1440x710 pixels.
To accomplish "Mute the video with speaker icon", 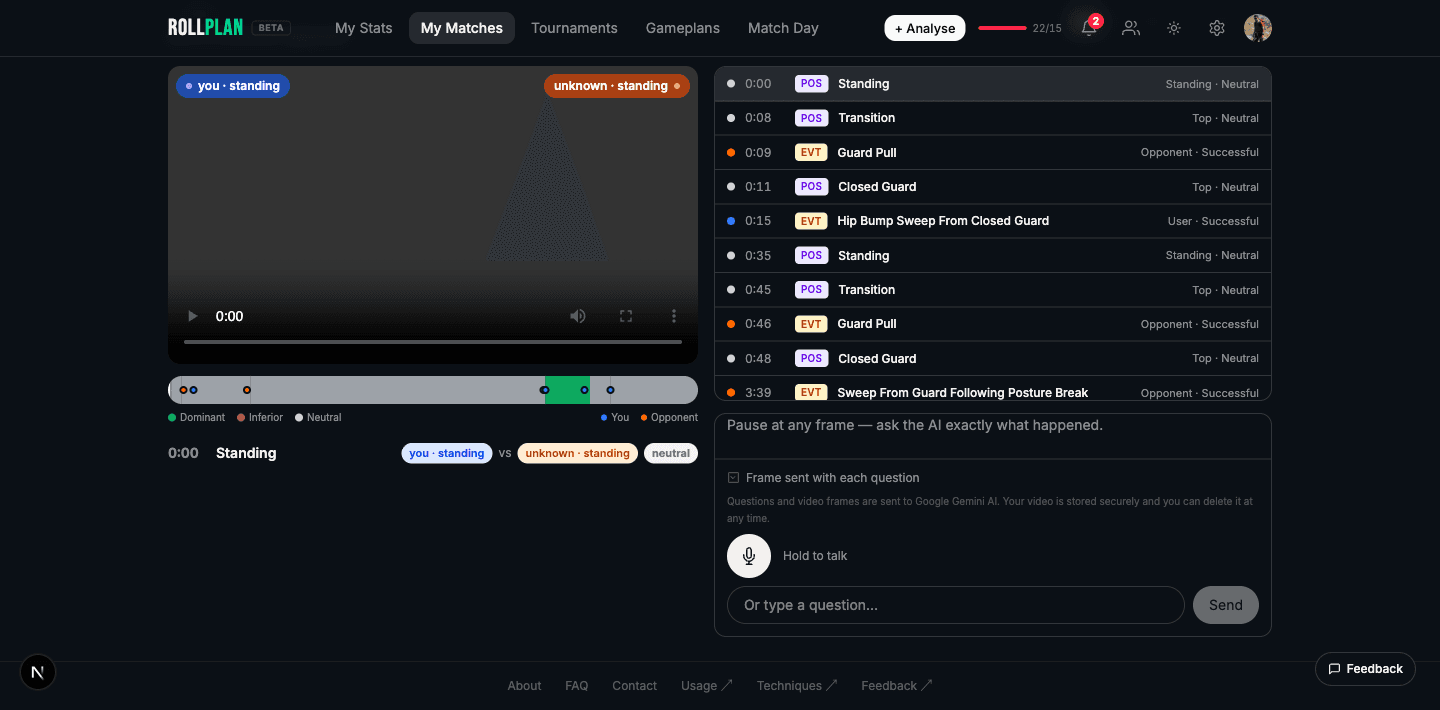I will coord(578,316).
